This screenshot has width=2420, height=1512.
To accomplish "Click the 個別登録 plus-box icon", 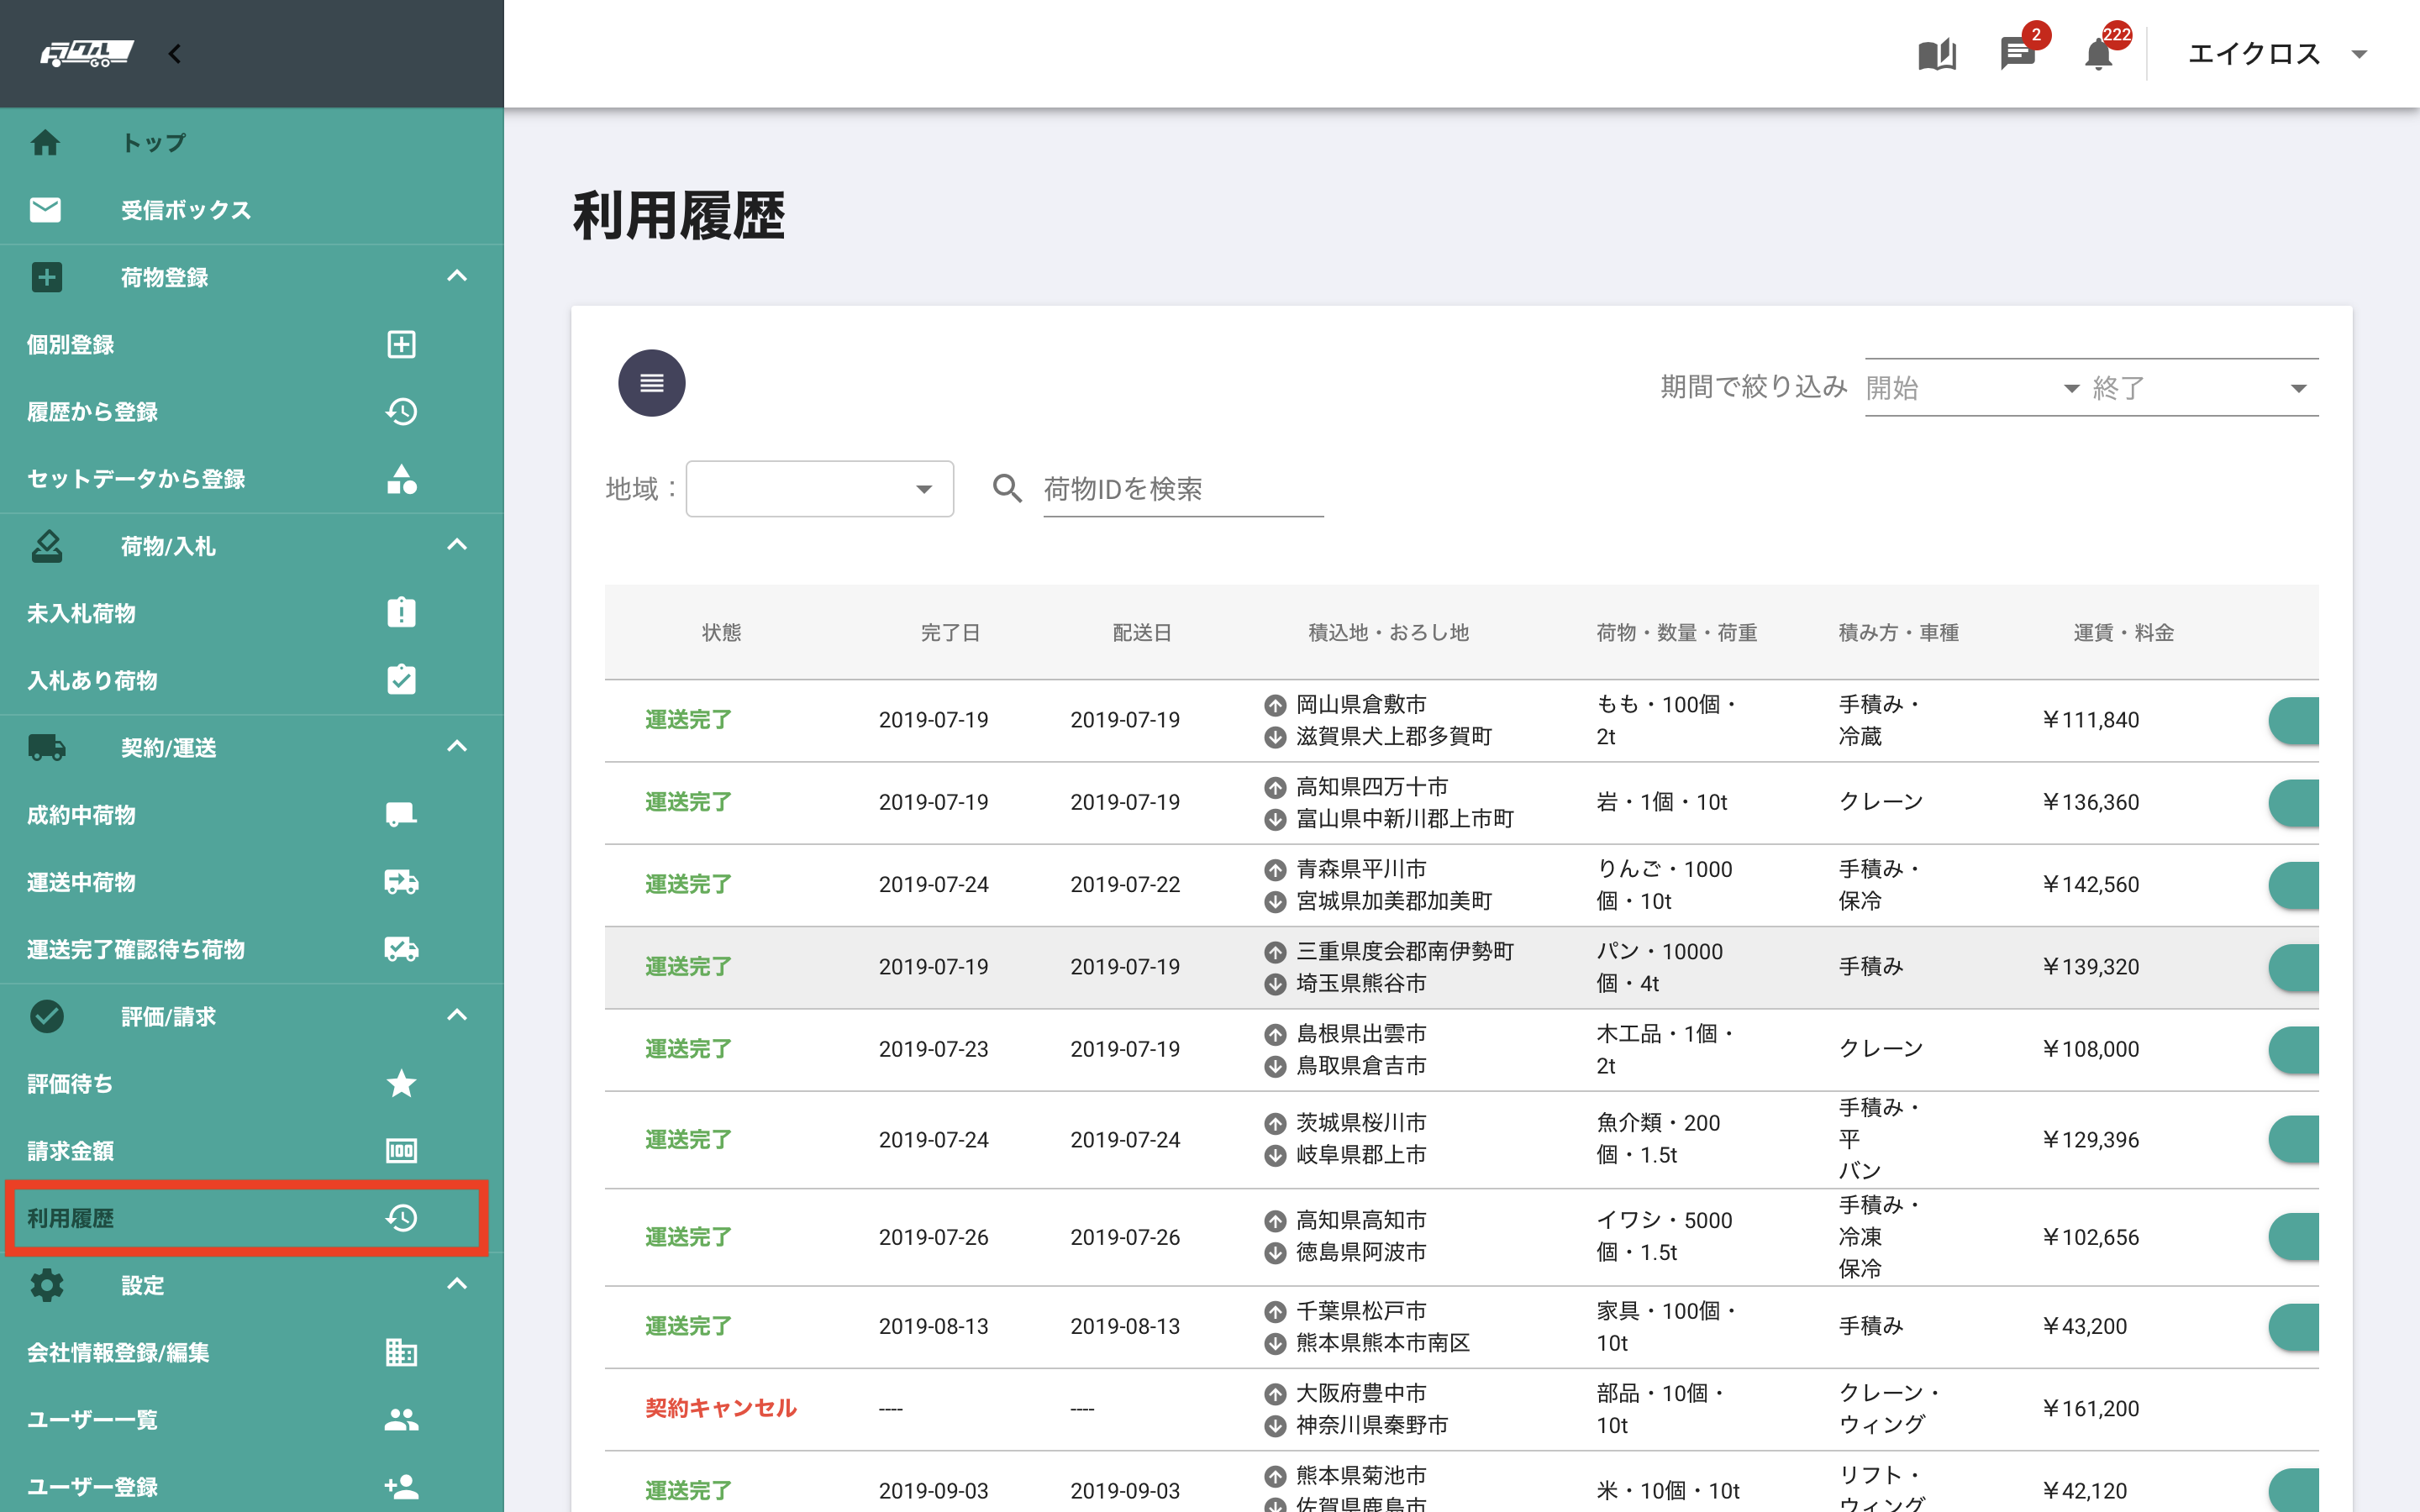I will click(x=401, y=344).
